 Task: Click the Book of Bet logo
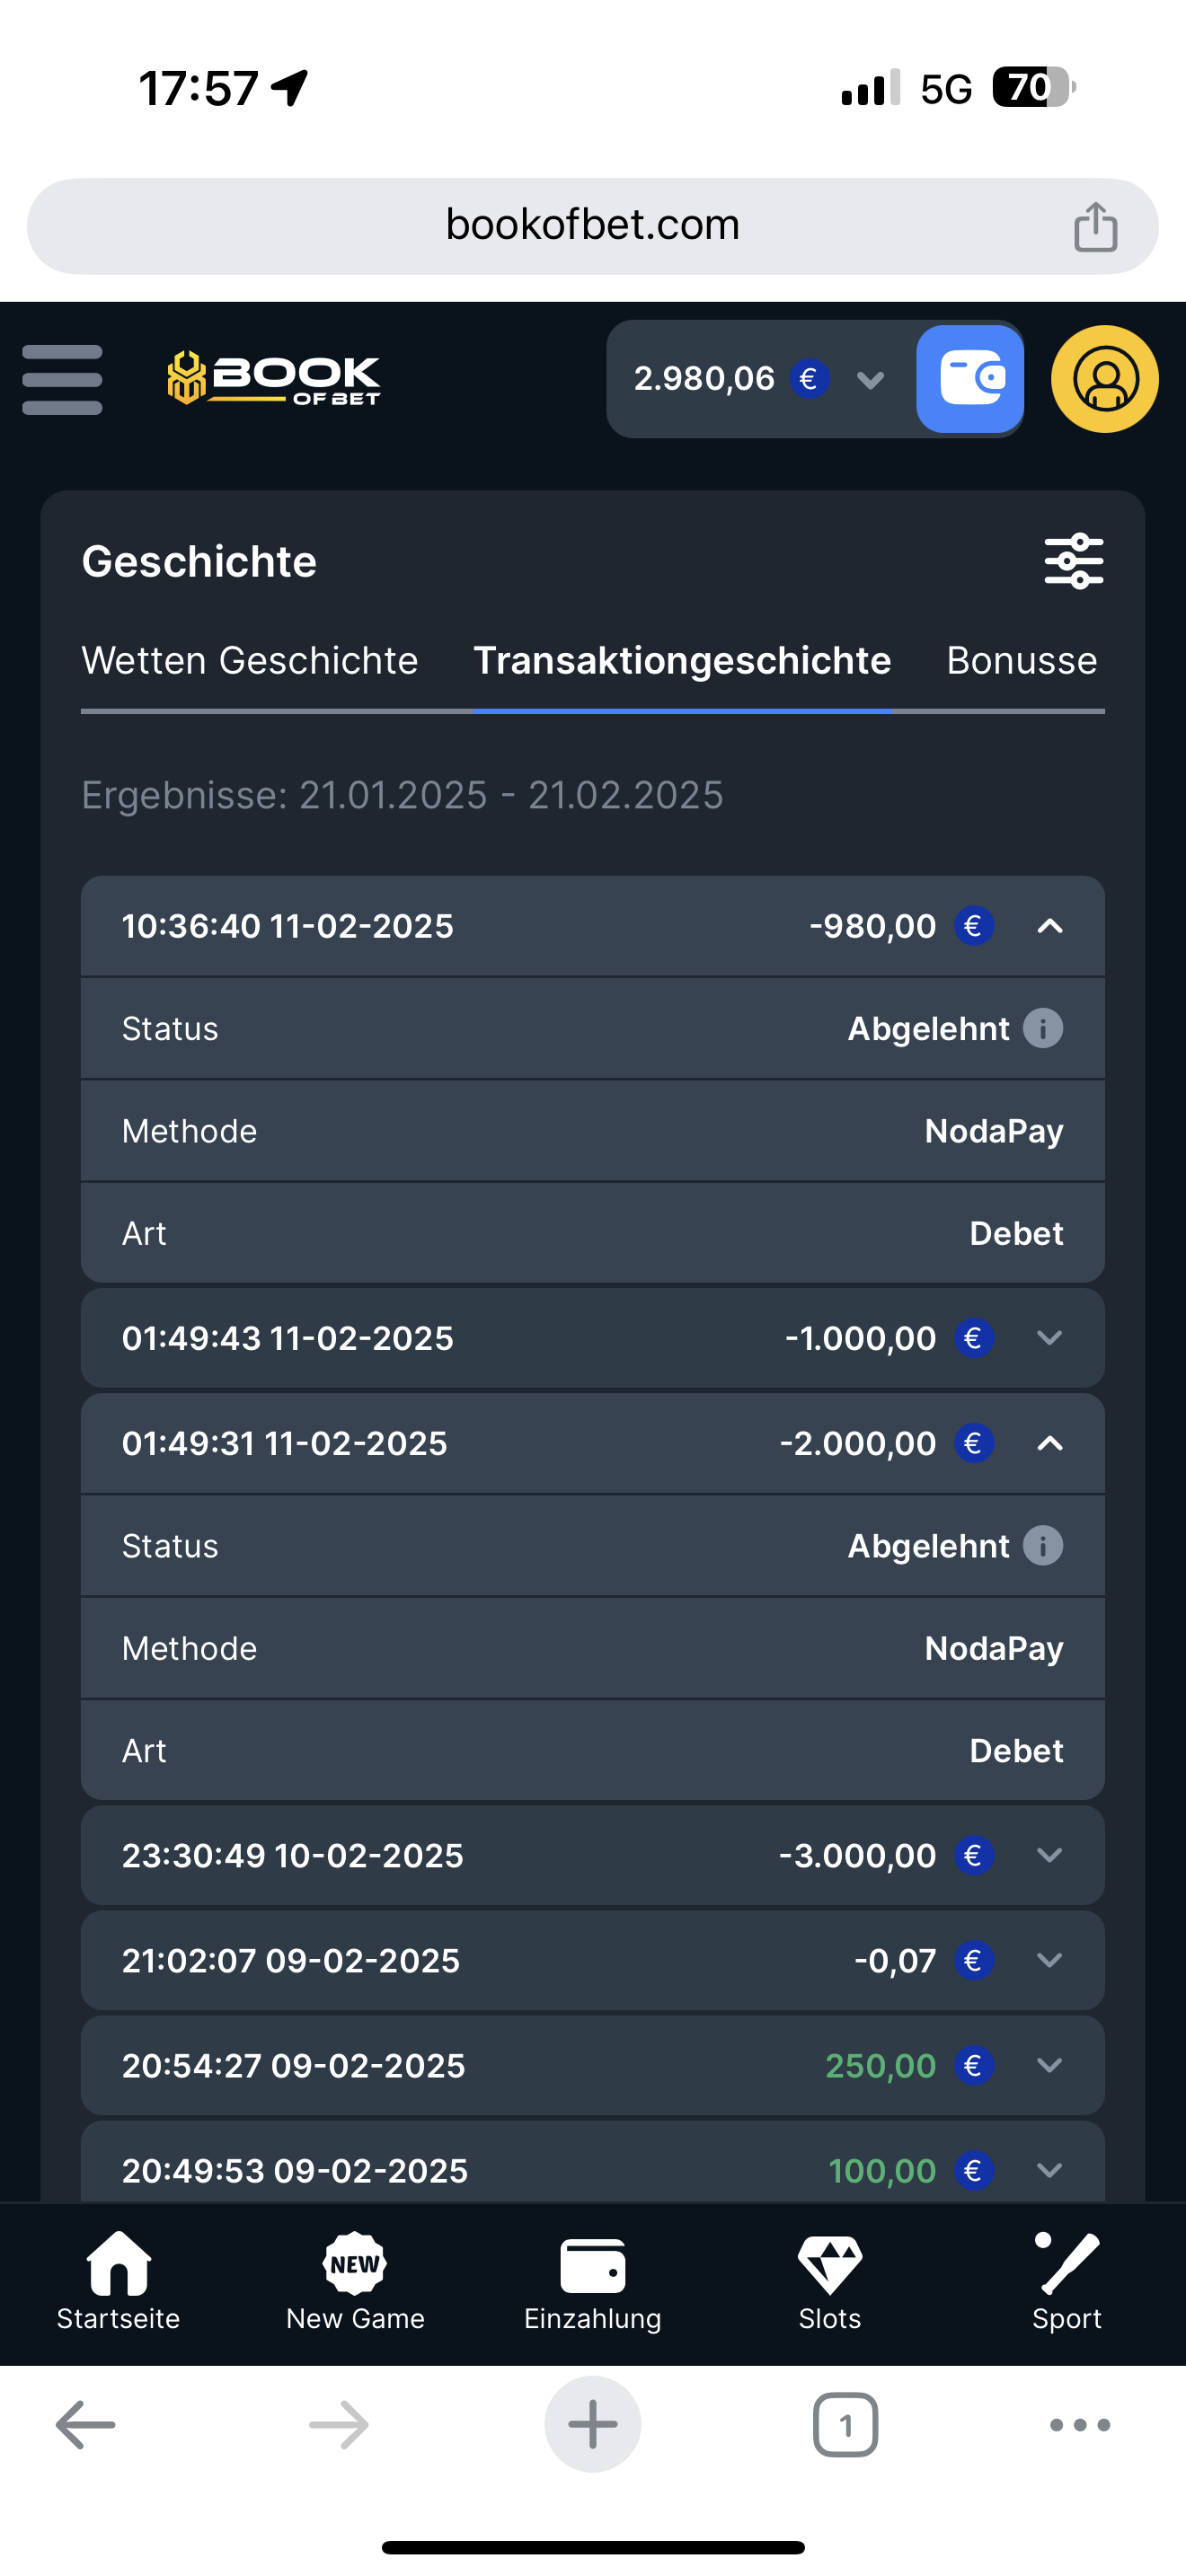pos(274,379)
